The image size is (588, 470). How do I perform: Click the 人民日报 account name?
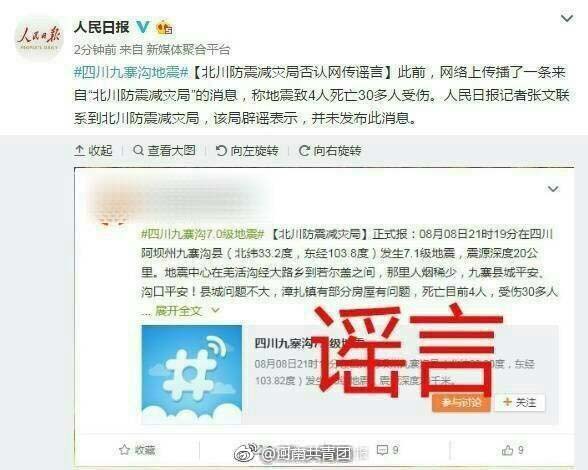pyautogui.click(x=102, y=27)
